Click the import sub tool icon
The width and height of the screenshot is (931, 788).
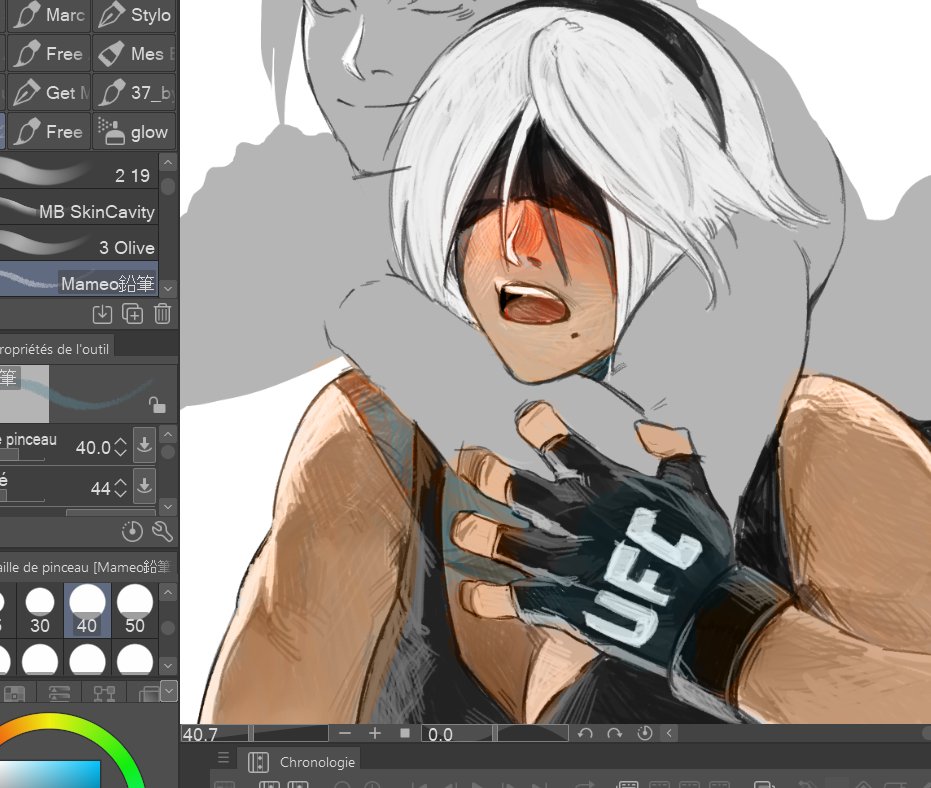pyautogui.click(x=102, y=314)
